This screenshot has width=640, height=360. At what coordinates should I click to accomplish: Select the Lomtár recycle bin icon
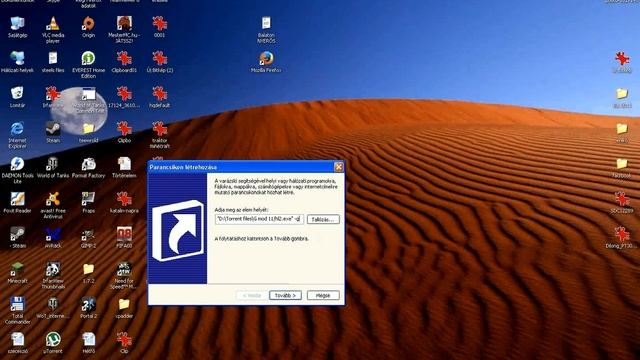point(17,94)
